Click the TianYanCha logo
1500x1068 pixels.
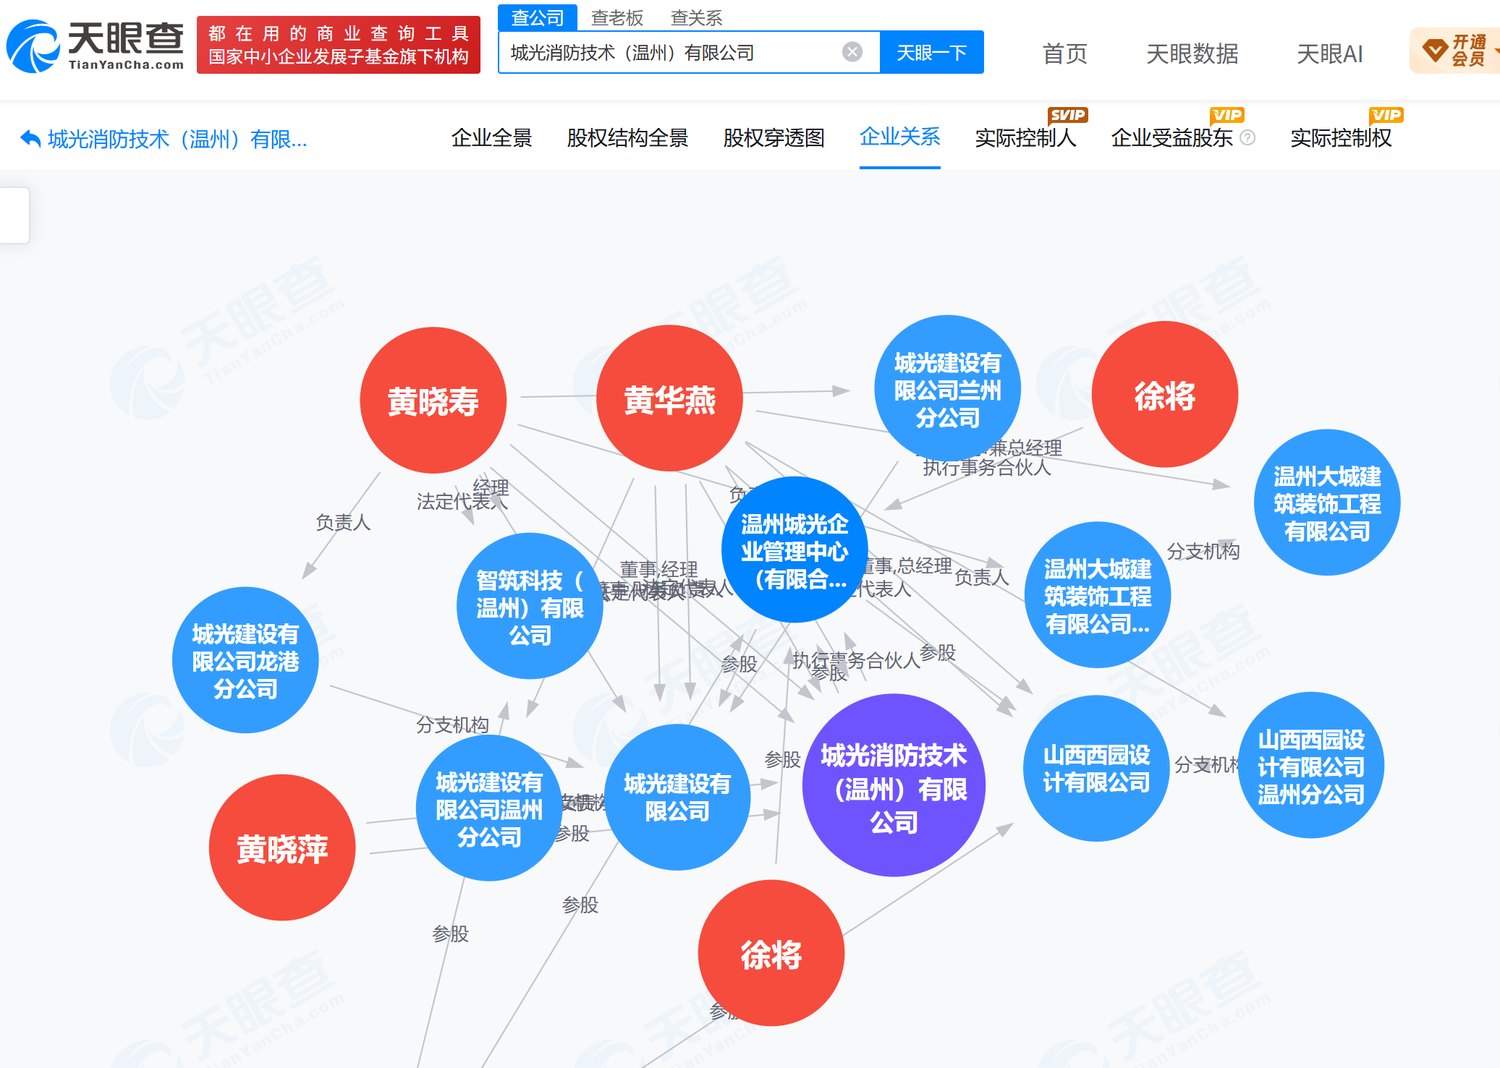[95, 46]
